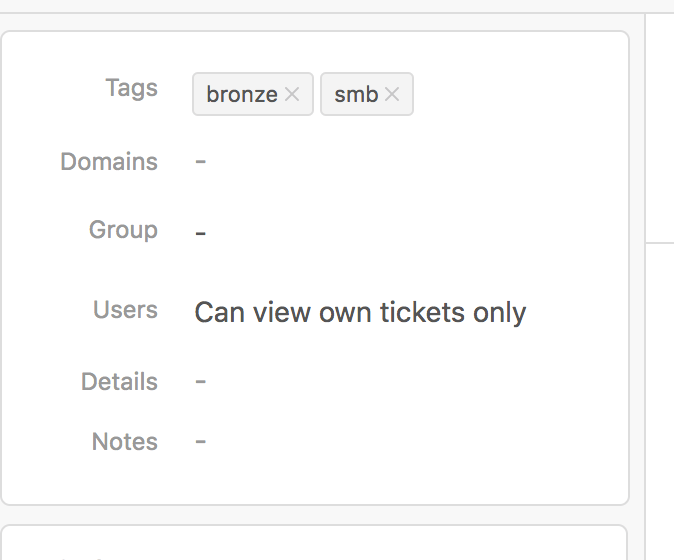Open the Can view own tickets only dropdown
This screenshot has width=674, height=560.
click(x=360, y=312)
